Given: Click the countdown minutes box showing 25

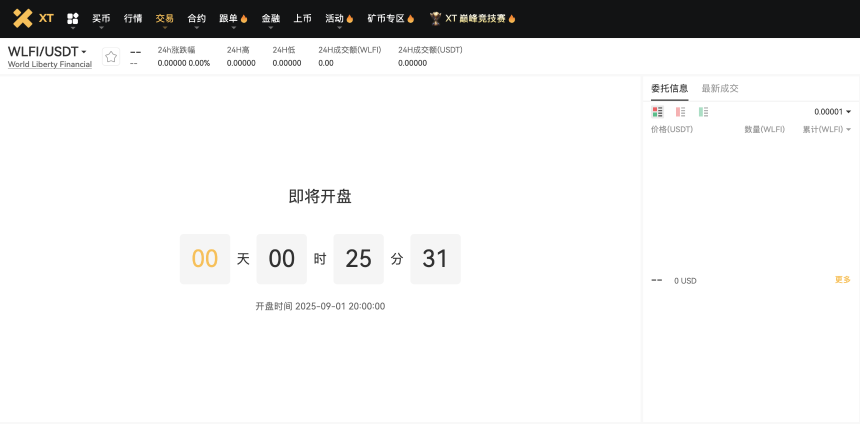Looking at the screenshot, I should tap(359, 259).
